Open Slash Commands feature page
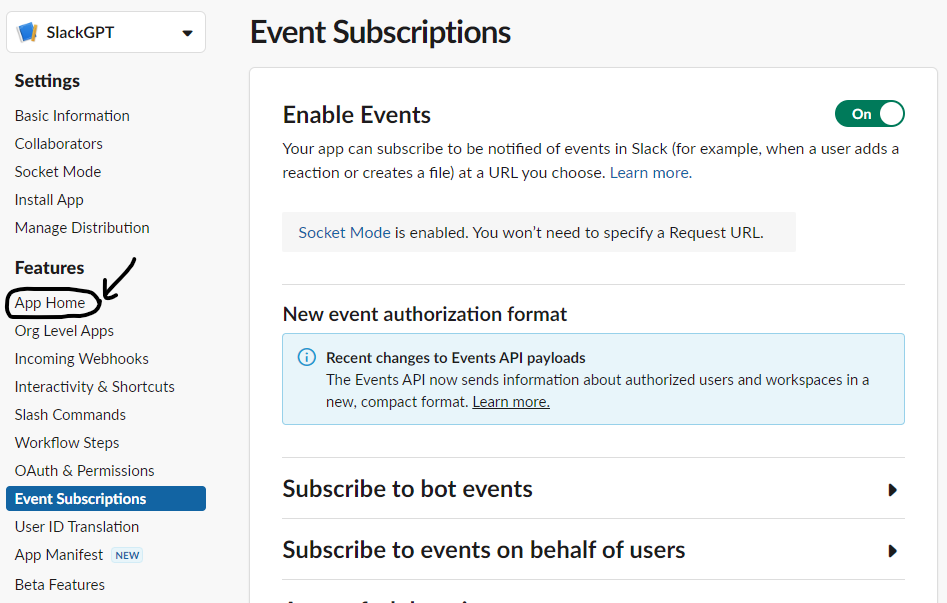947x603 pixels. point(70,415)
